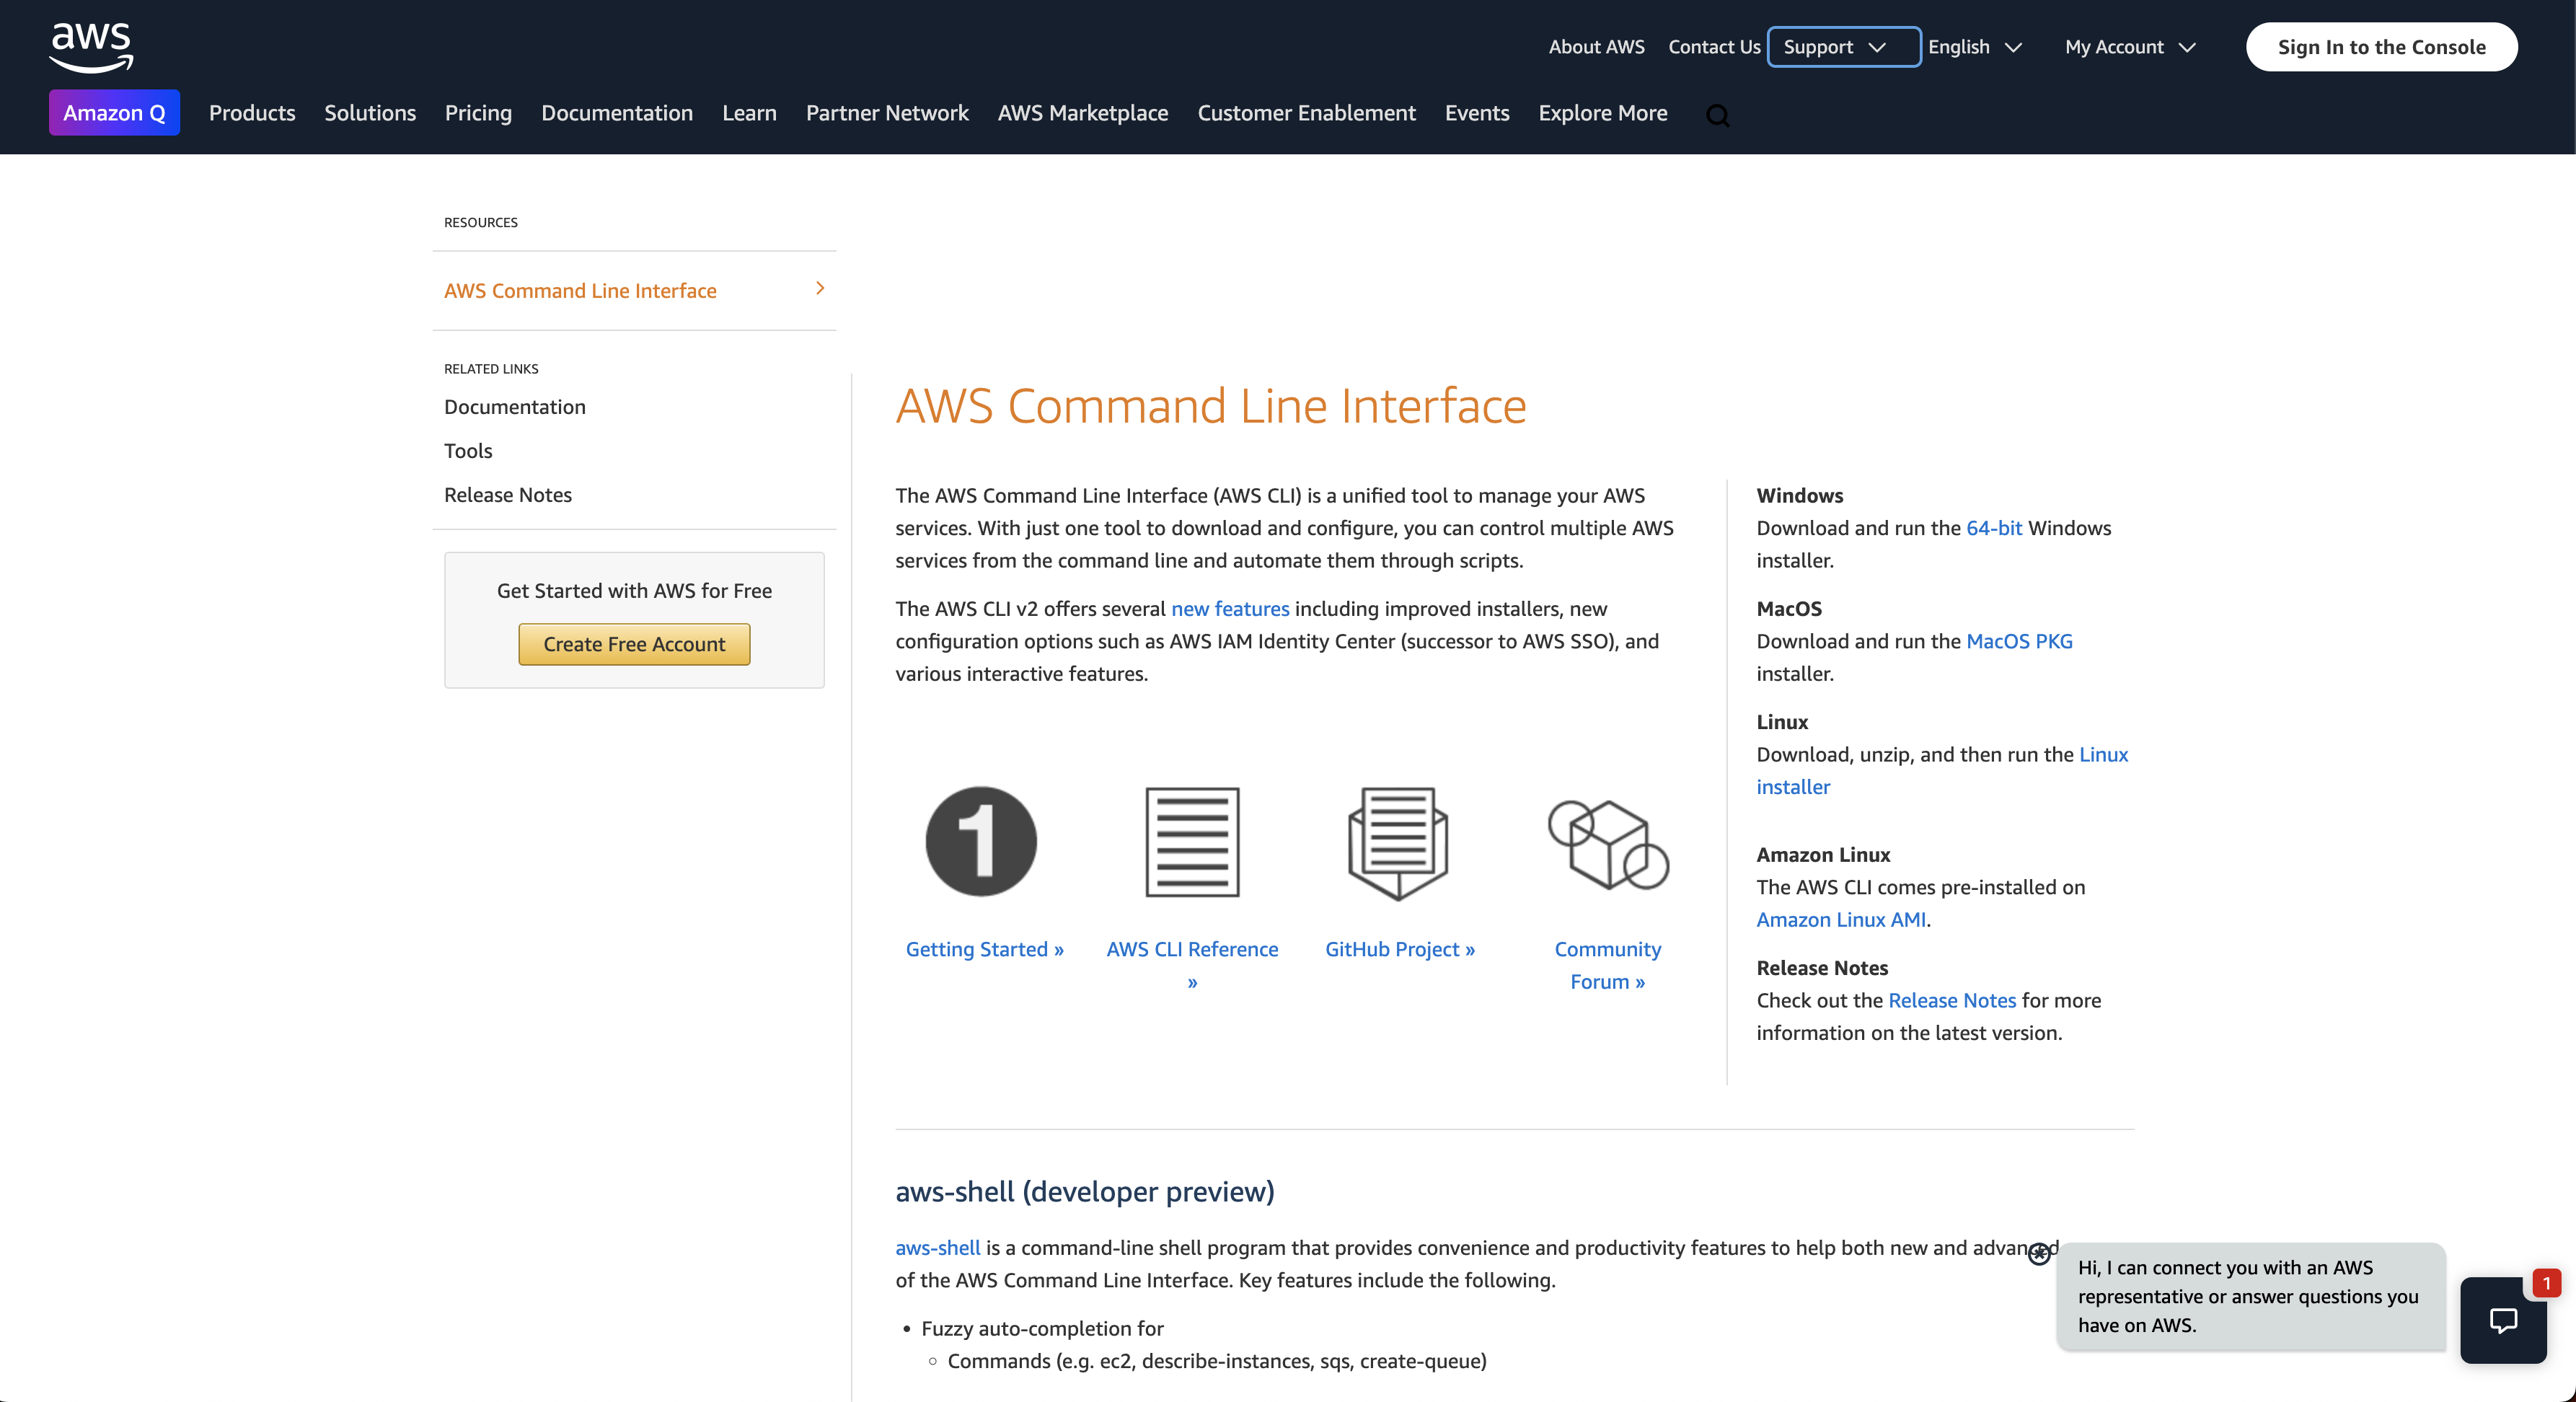Screen dimensions: 2576x1402
Task: Open the Contact Us link
Action: coord(1714,47)
